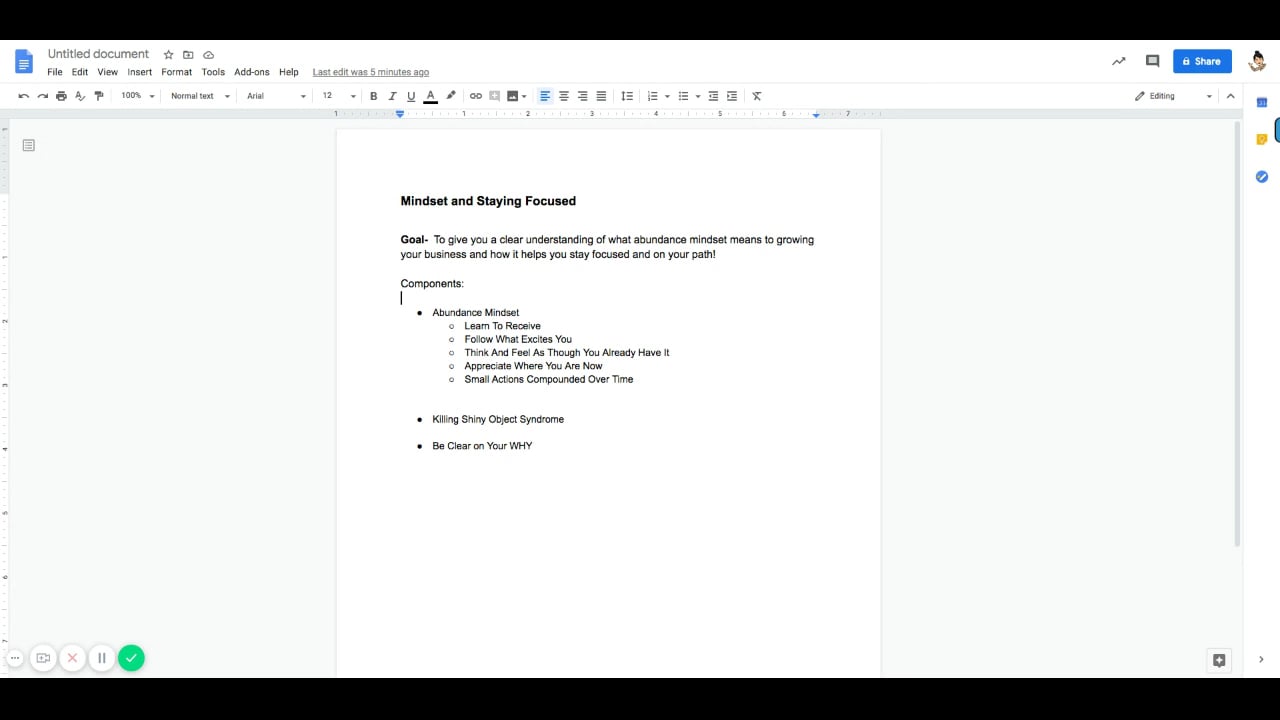Clear formatting with the Tx icon

tap(757, 96)
